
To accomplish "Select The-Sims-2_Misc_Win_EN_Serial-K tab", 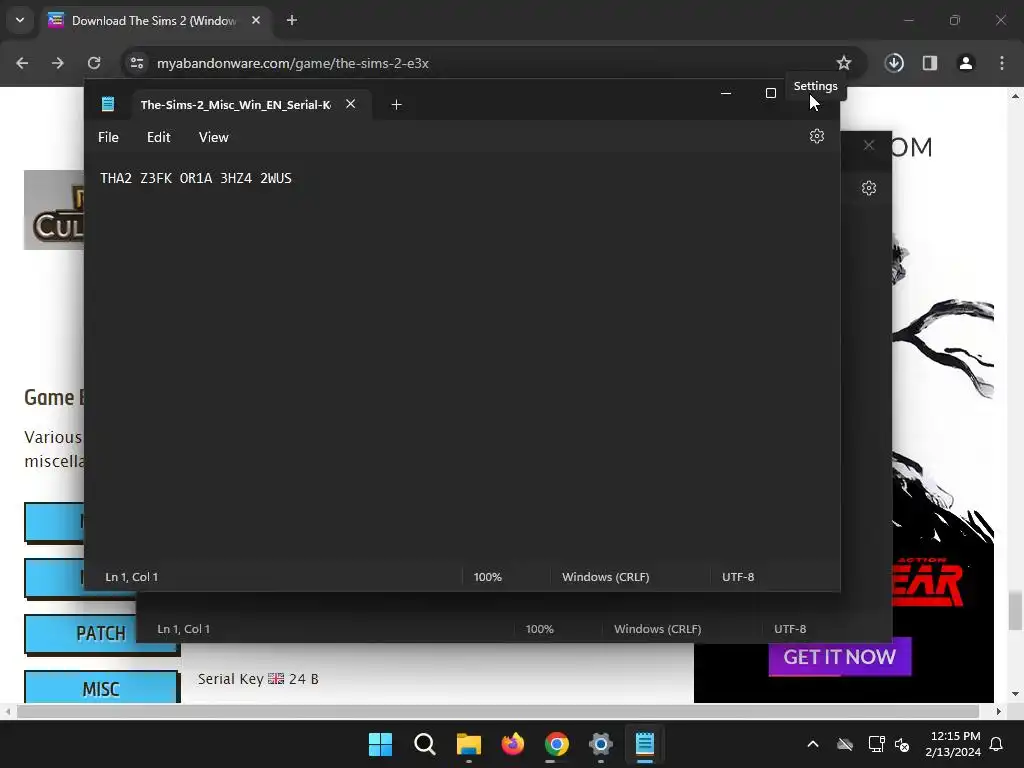I will pos(236,104).
